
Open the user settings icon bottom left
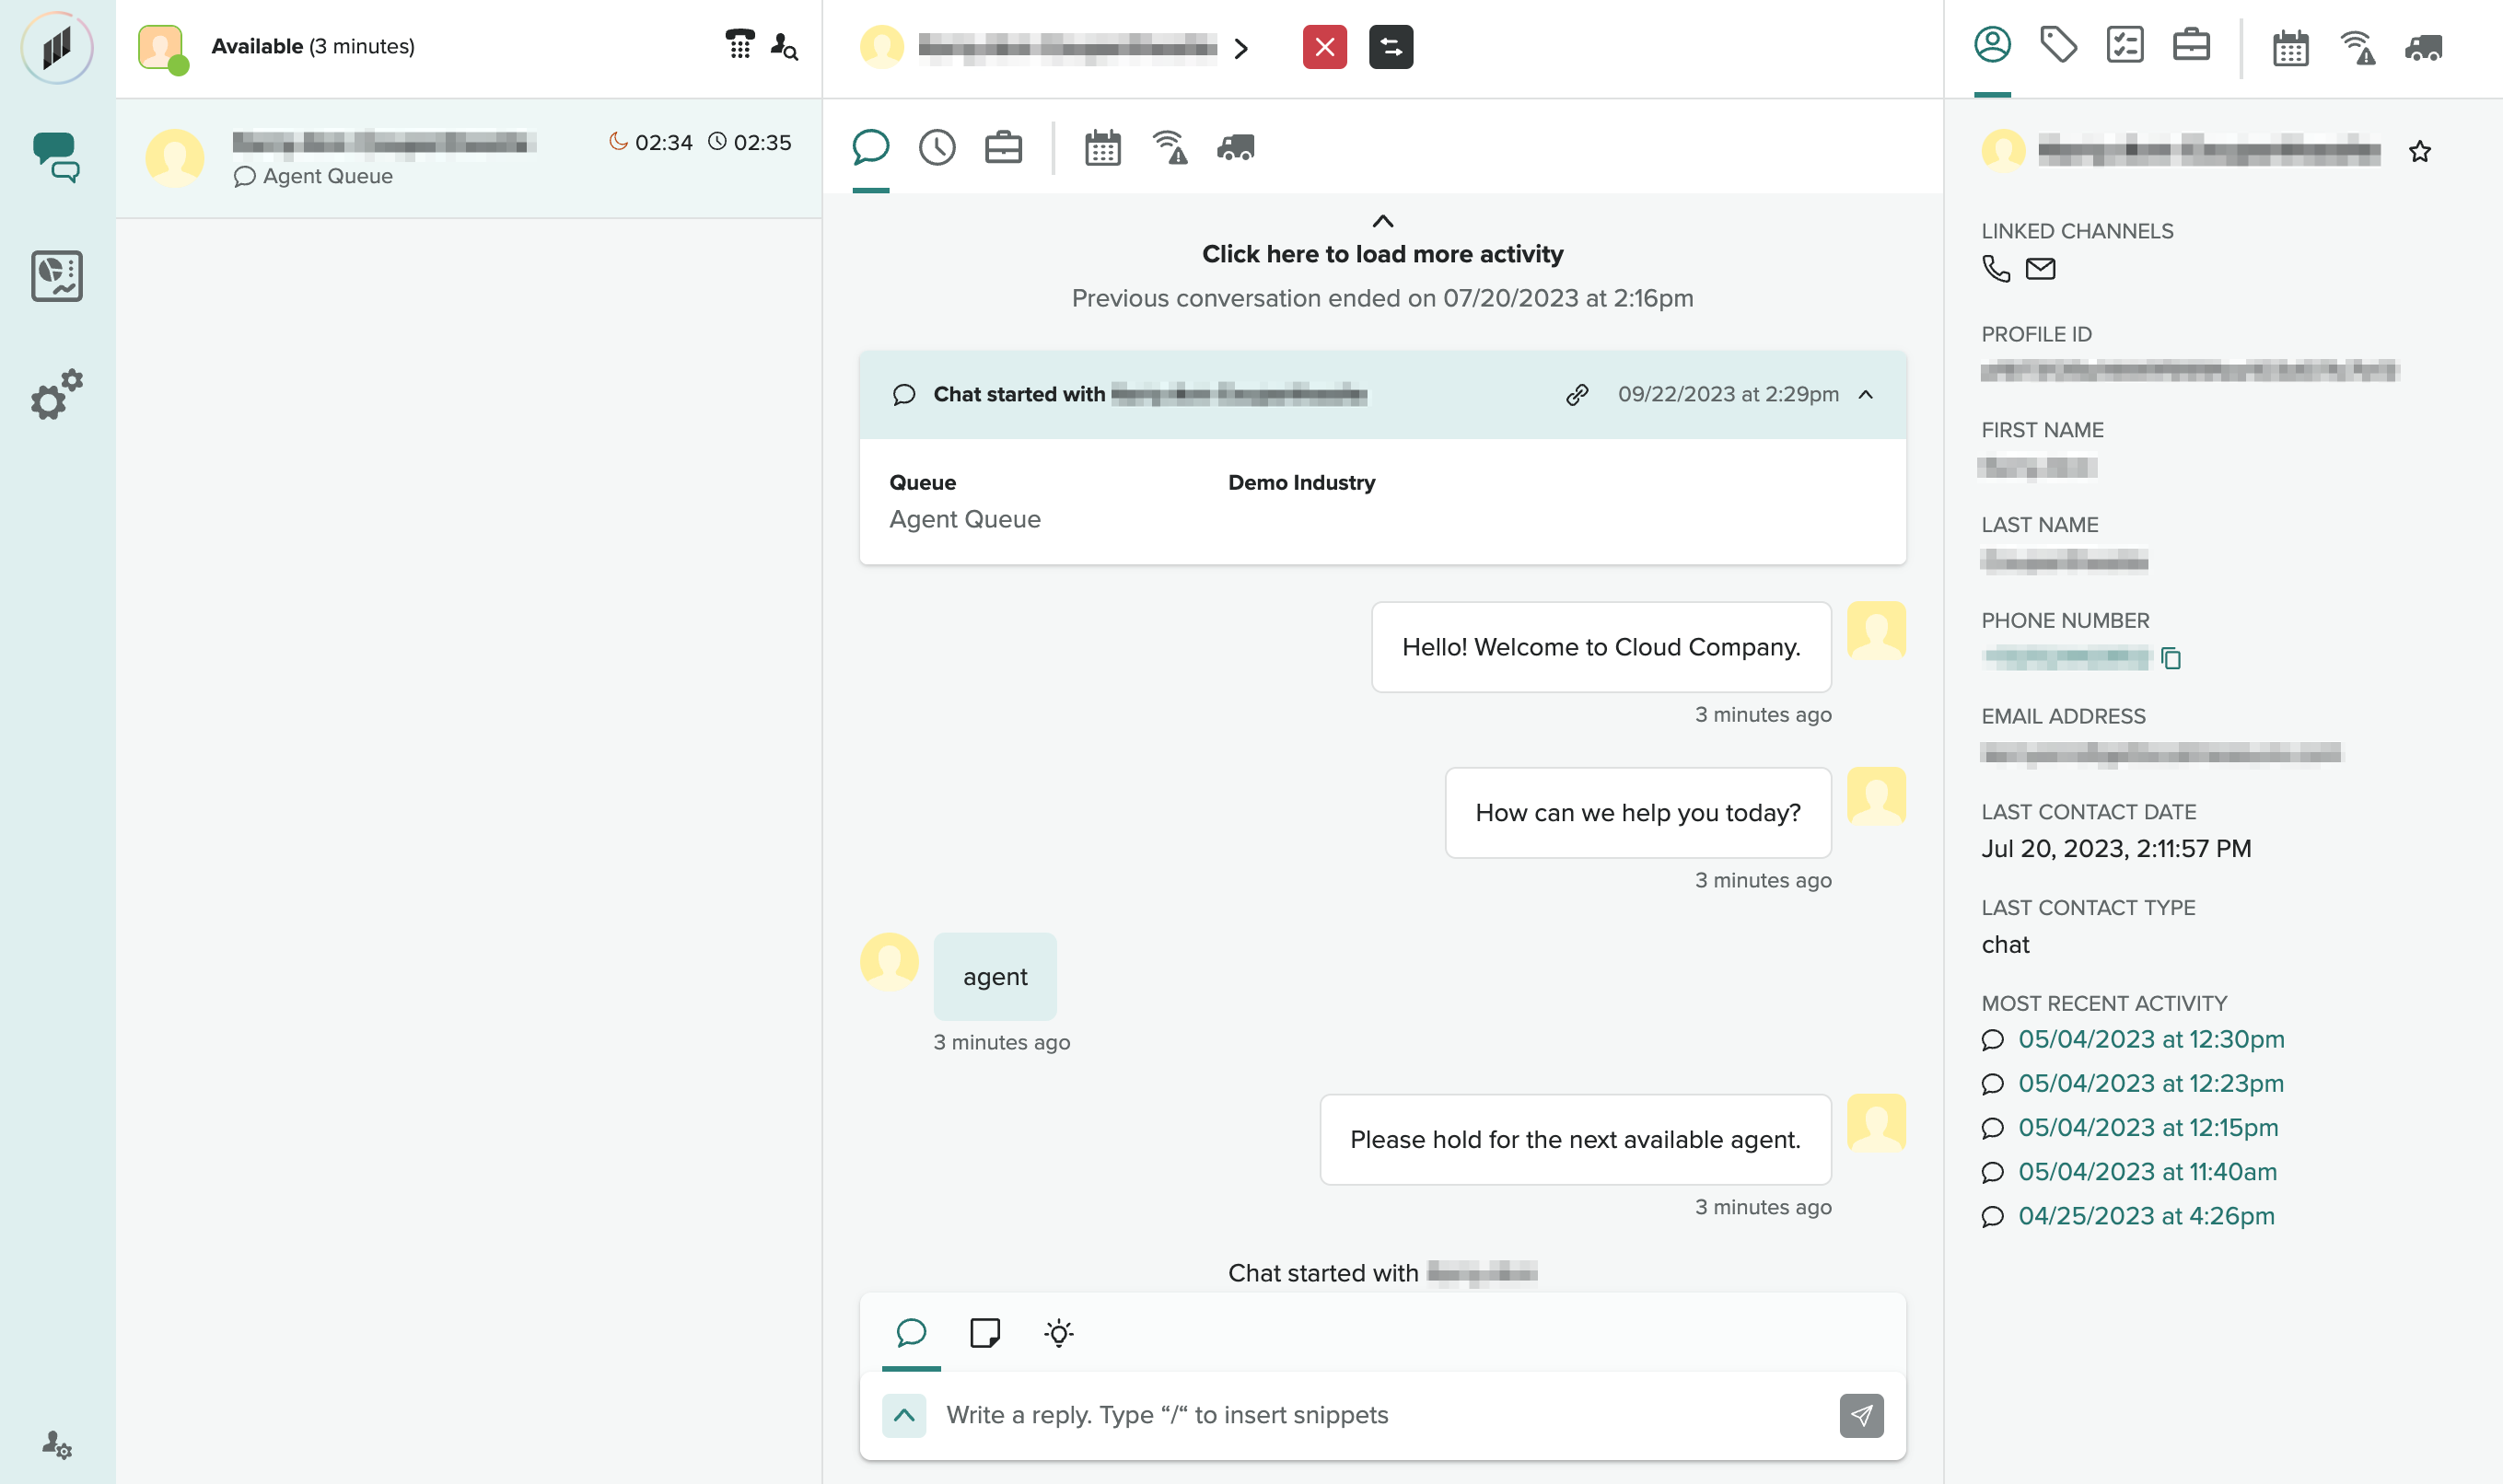(56, 1444)
